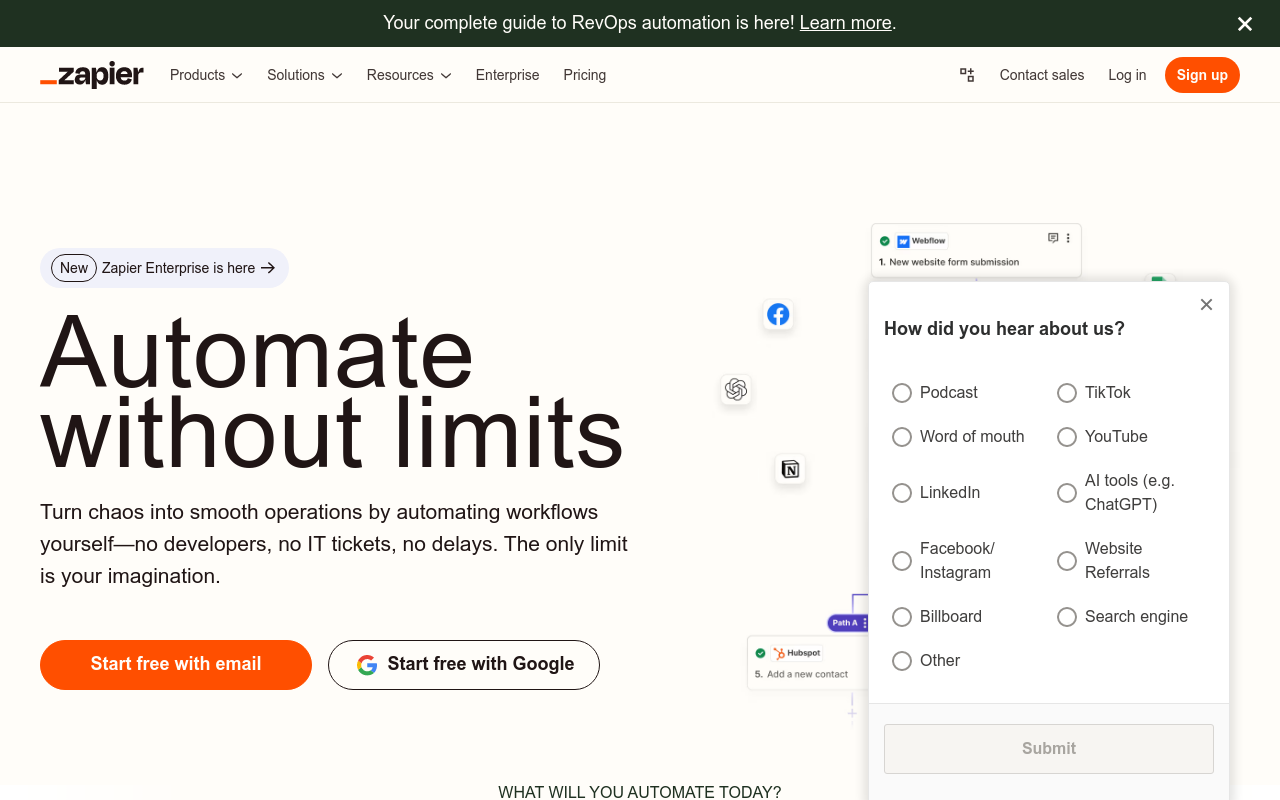Open the Pricing page
The width and height of the screenshot is (1280, 800).
(585, 75)
